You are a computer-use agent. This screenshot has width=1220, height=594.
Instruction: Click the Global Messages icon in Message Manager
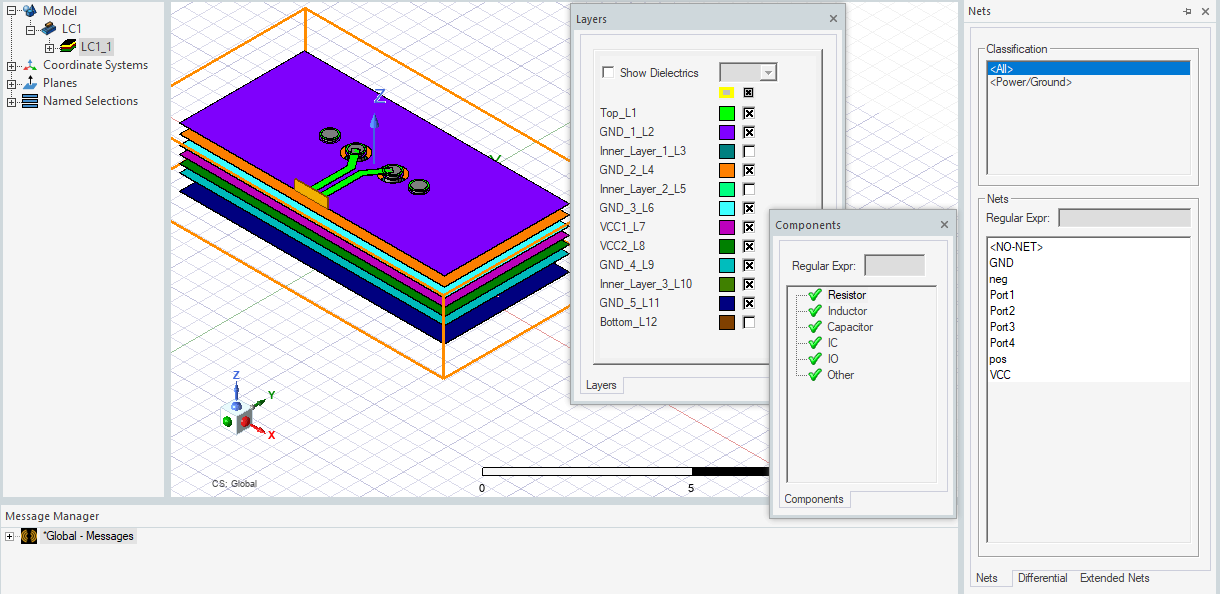(x=30, y=536)
